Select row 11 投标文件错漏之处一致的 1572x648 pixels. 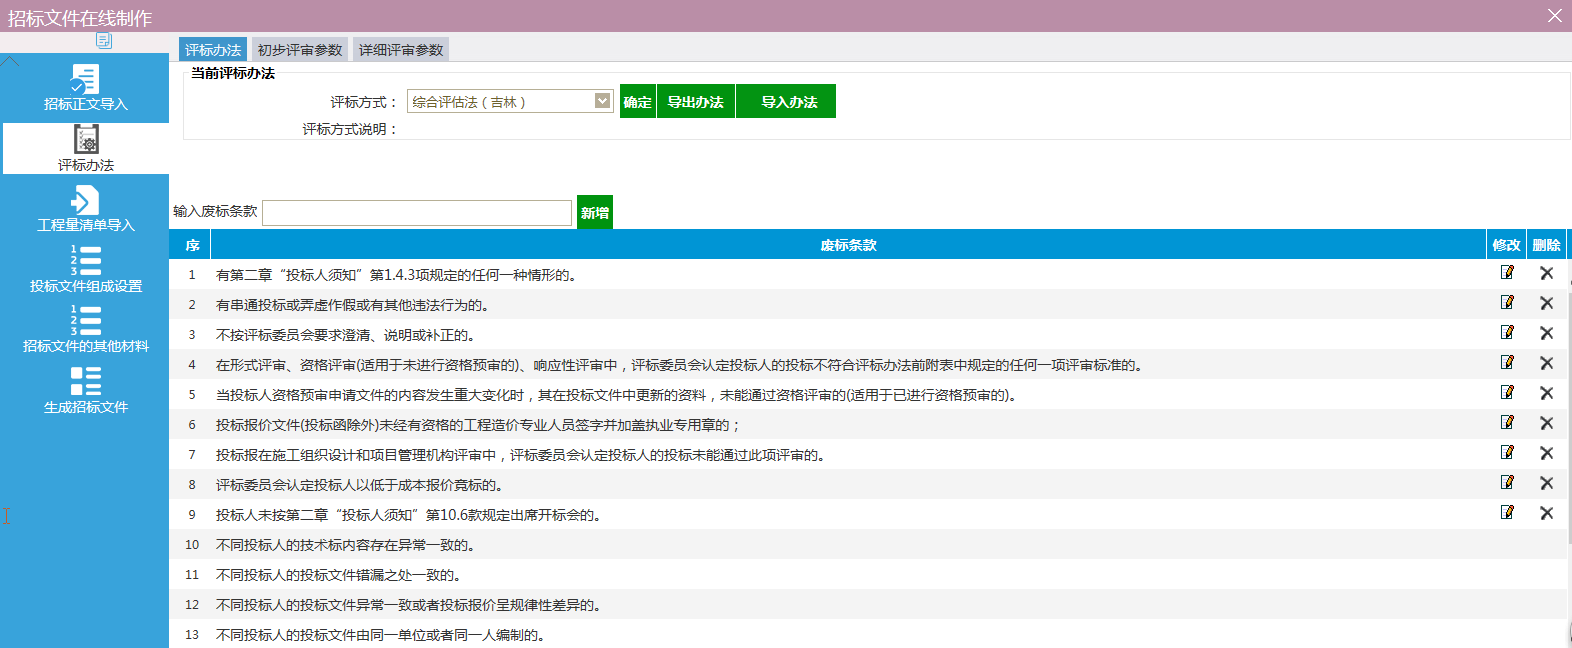tap(867, 574)
